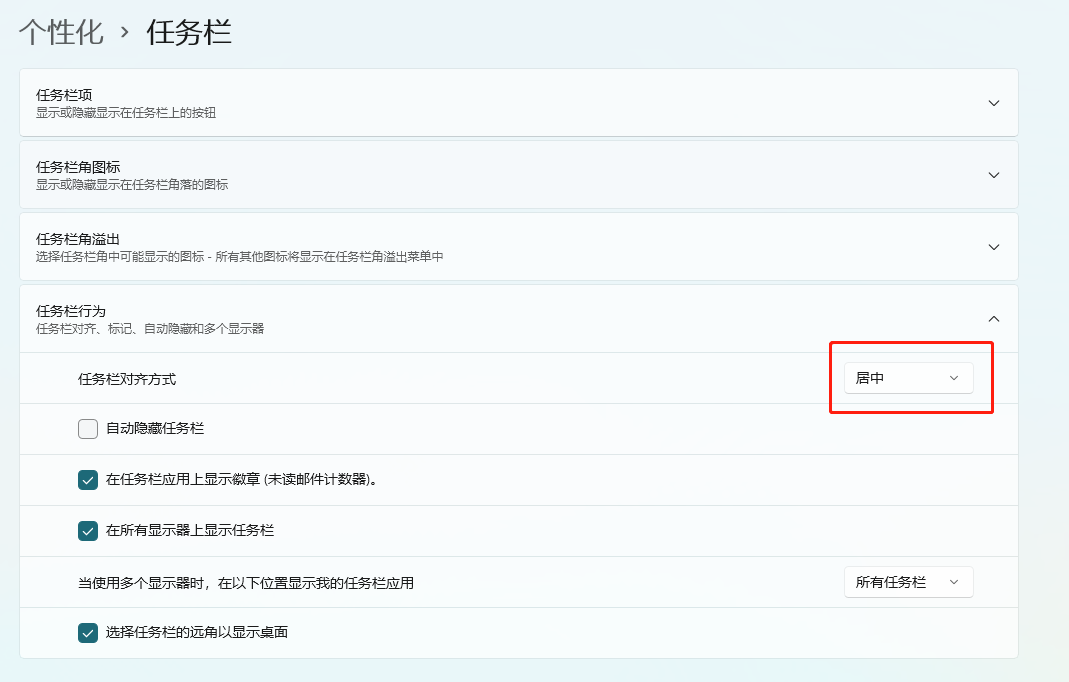Click the chevron on the 任务栏项 row
Image resolution: width=1069 pixels, height=682 pixels.
[993, 103]
